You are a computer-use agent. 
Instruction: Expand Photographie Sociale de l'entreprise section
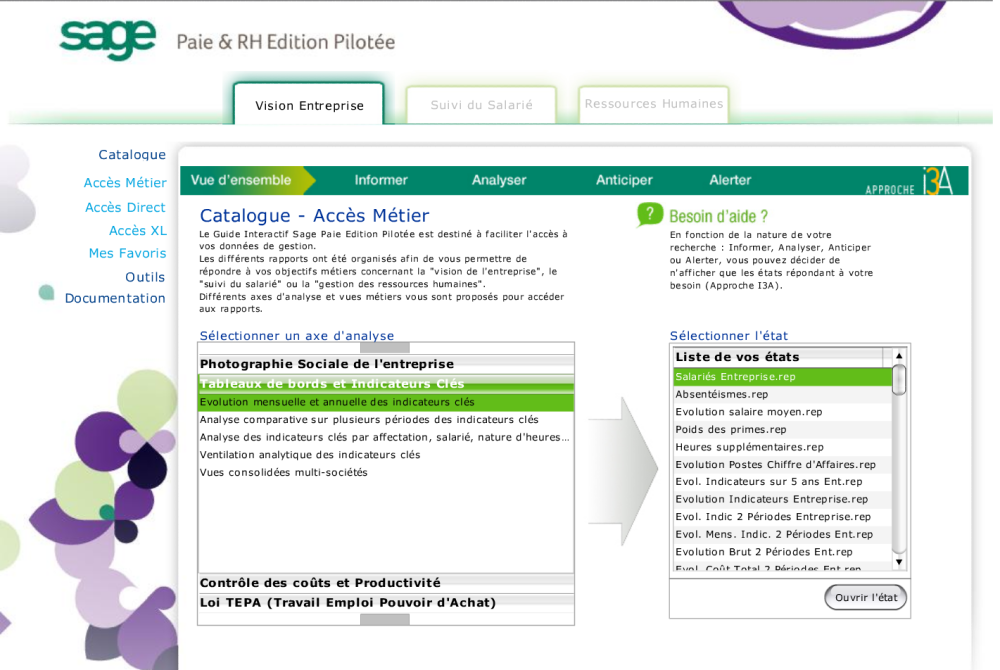tap(386, 364)
